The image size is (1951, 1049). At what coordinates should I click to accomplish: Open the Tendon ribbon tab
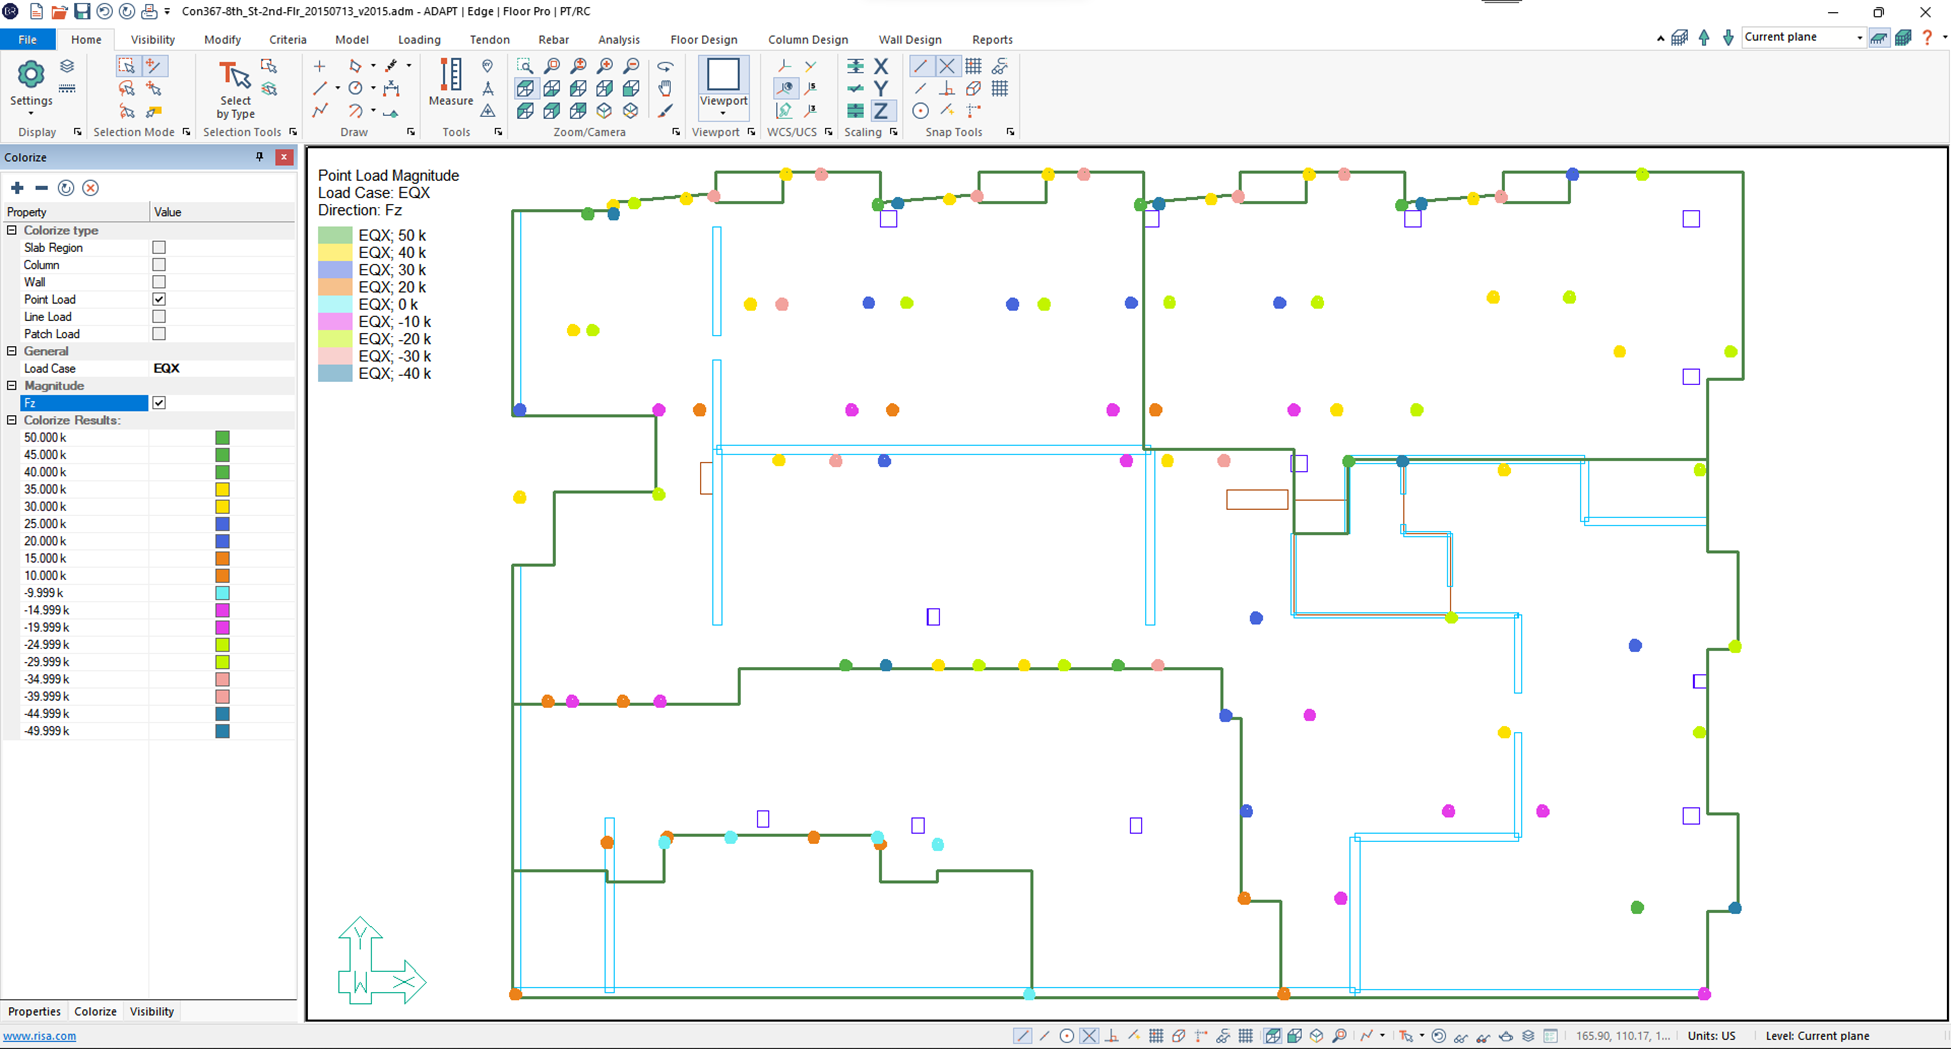pos(489,40)
